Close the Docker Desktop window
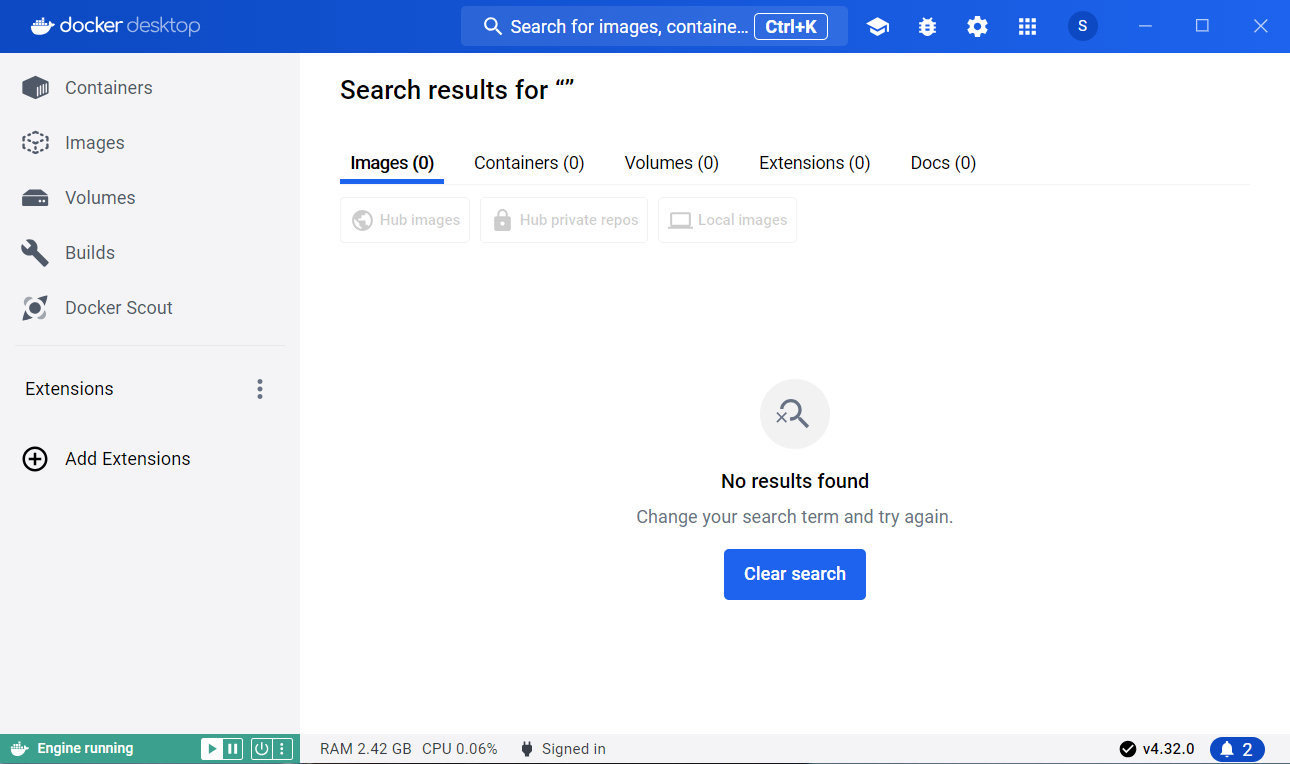The height and width of the screenshot is (764, 1290). pyautogui.click(x=1260, y=26)
